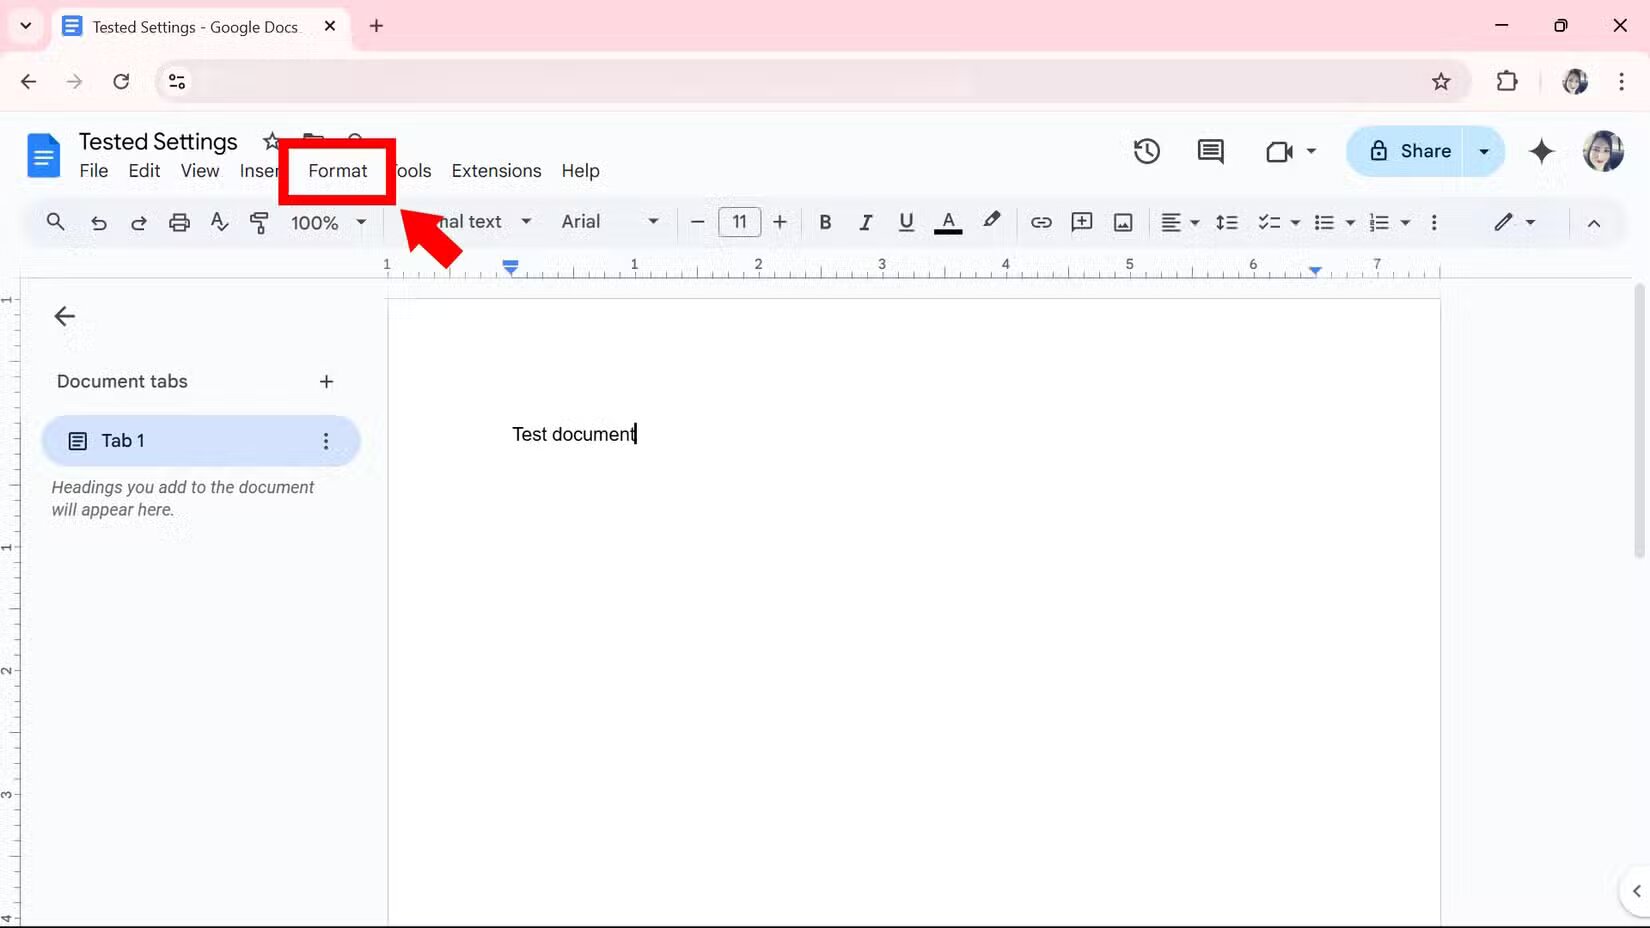Open version history via clock icon
Image resolution: width=1650 pixels, height=928 pixels.
click(1146, 151)
